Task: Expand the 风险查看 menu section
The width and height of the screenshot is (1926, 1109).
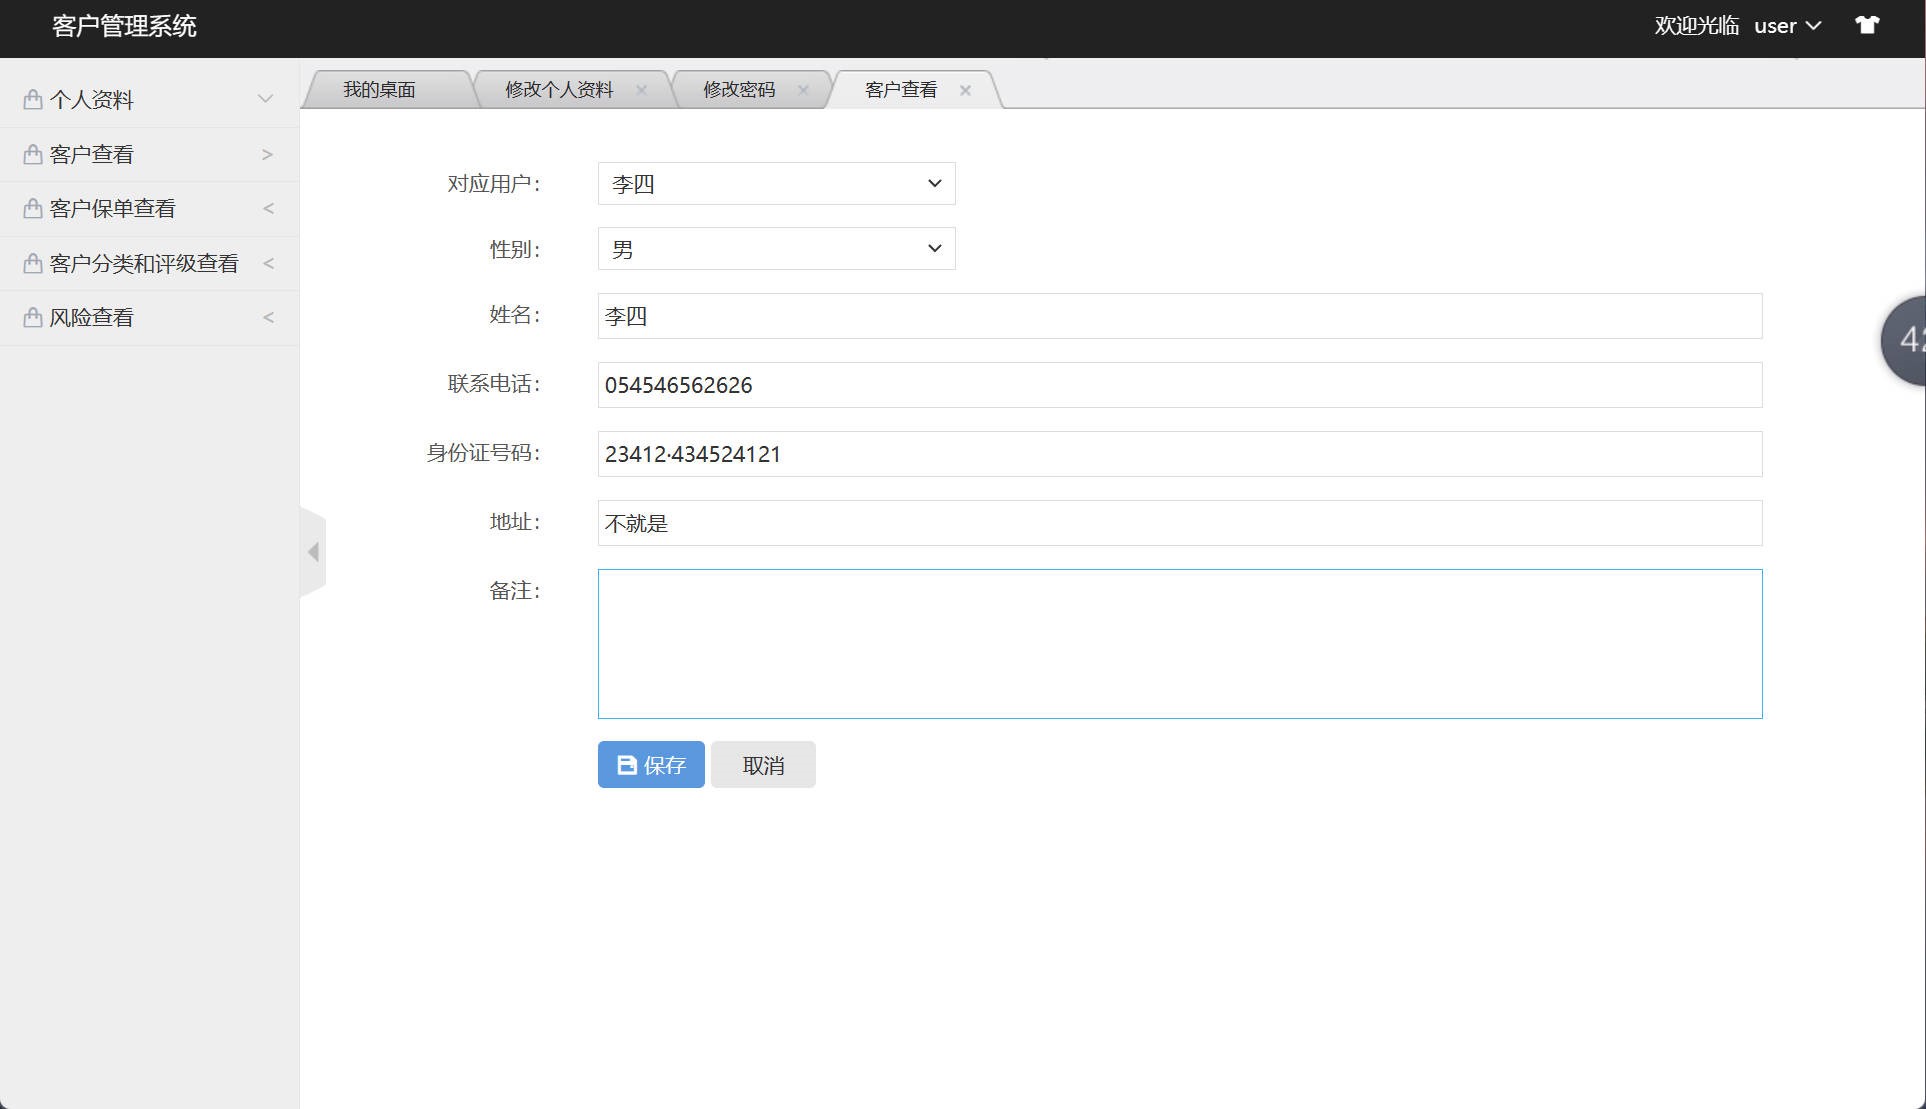Action: point(268,317)
